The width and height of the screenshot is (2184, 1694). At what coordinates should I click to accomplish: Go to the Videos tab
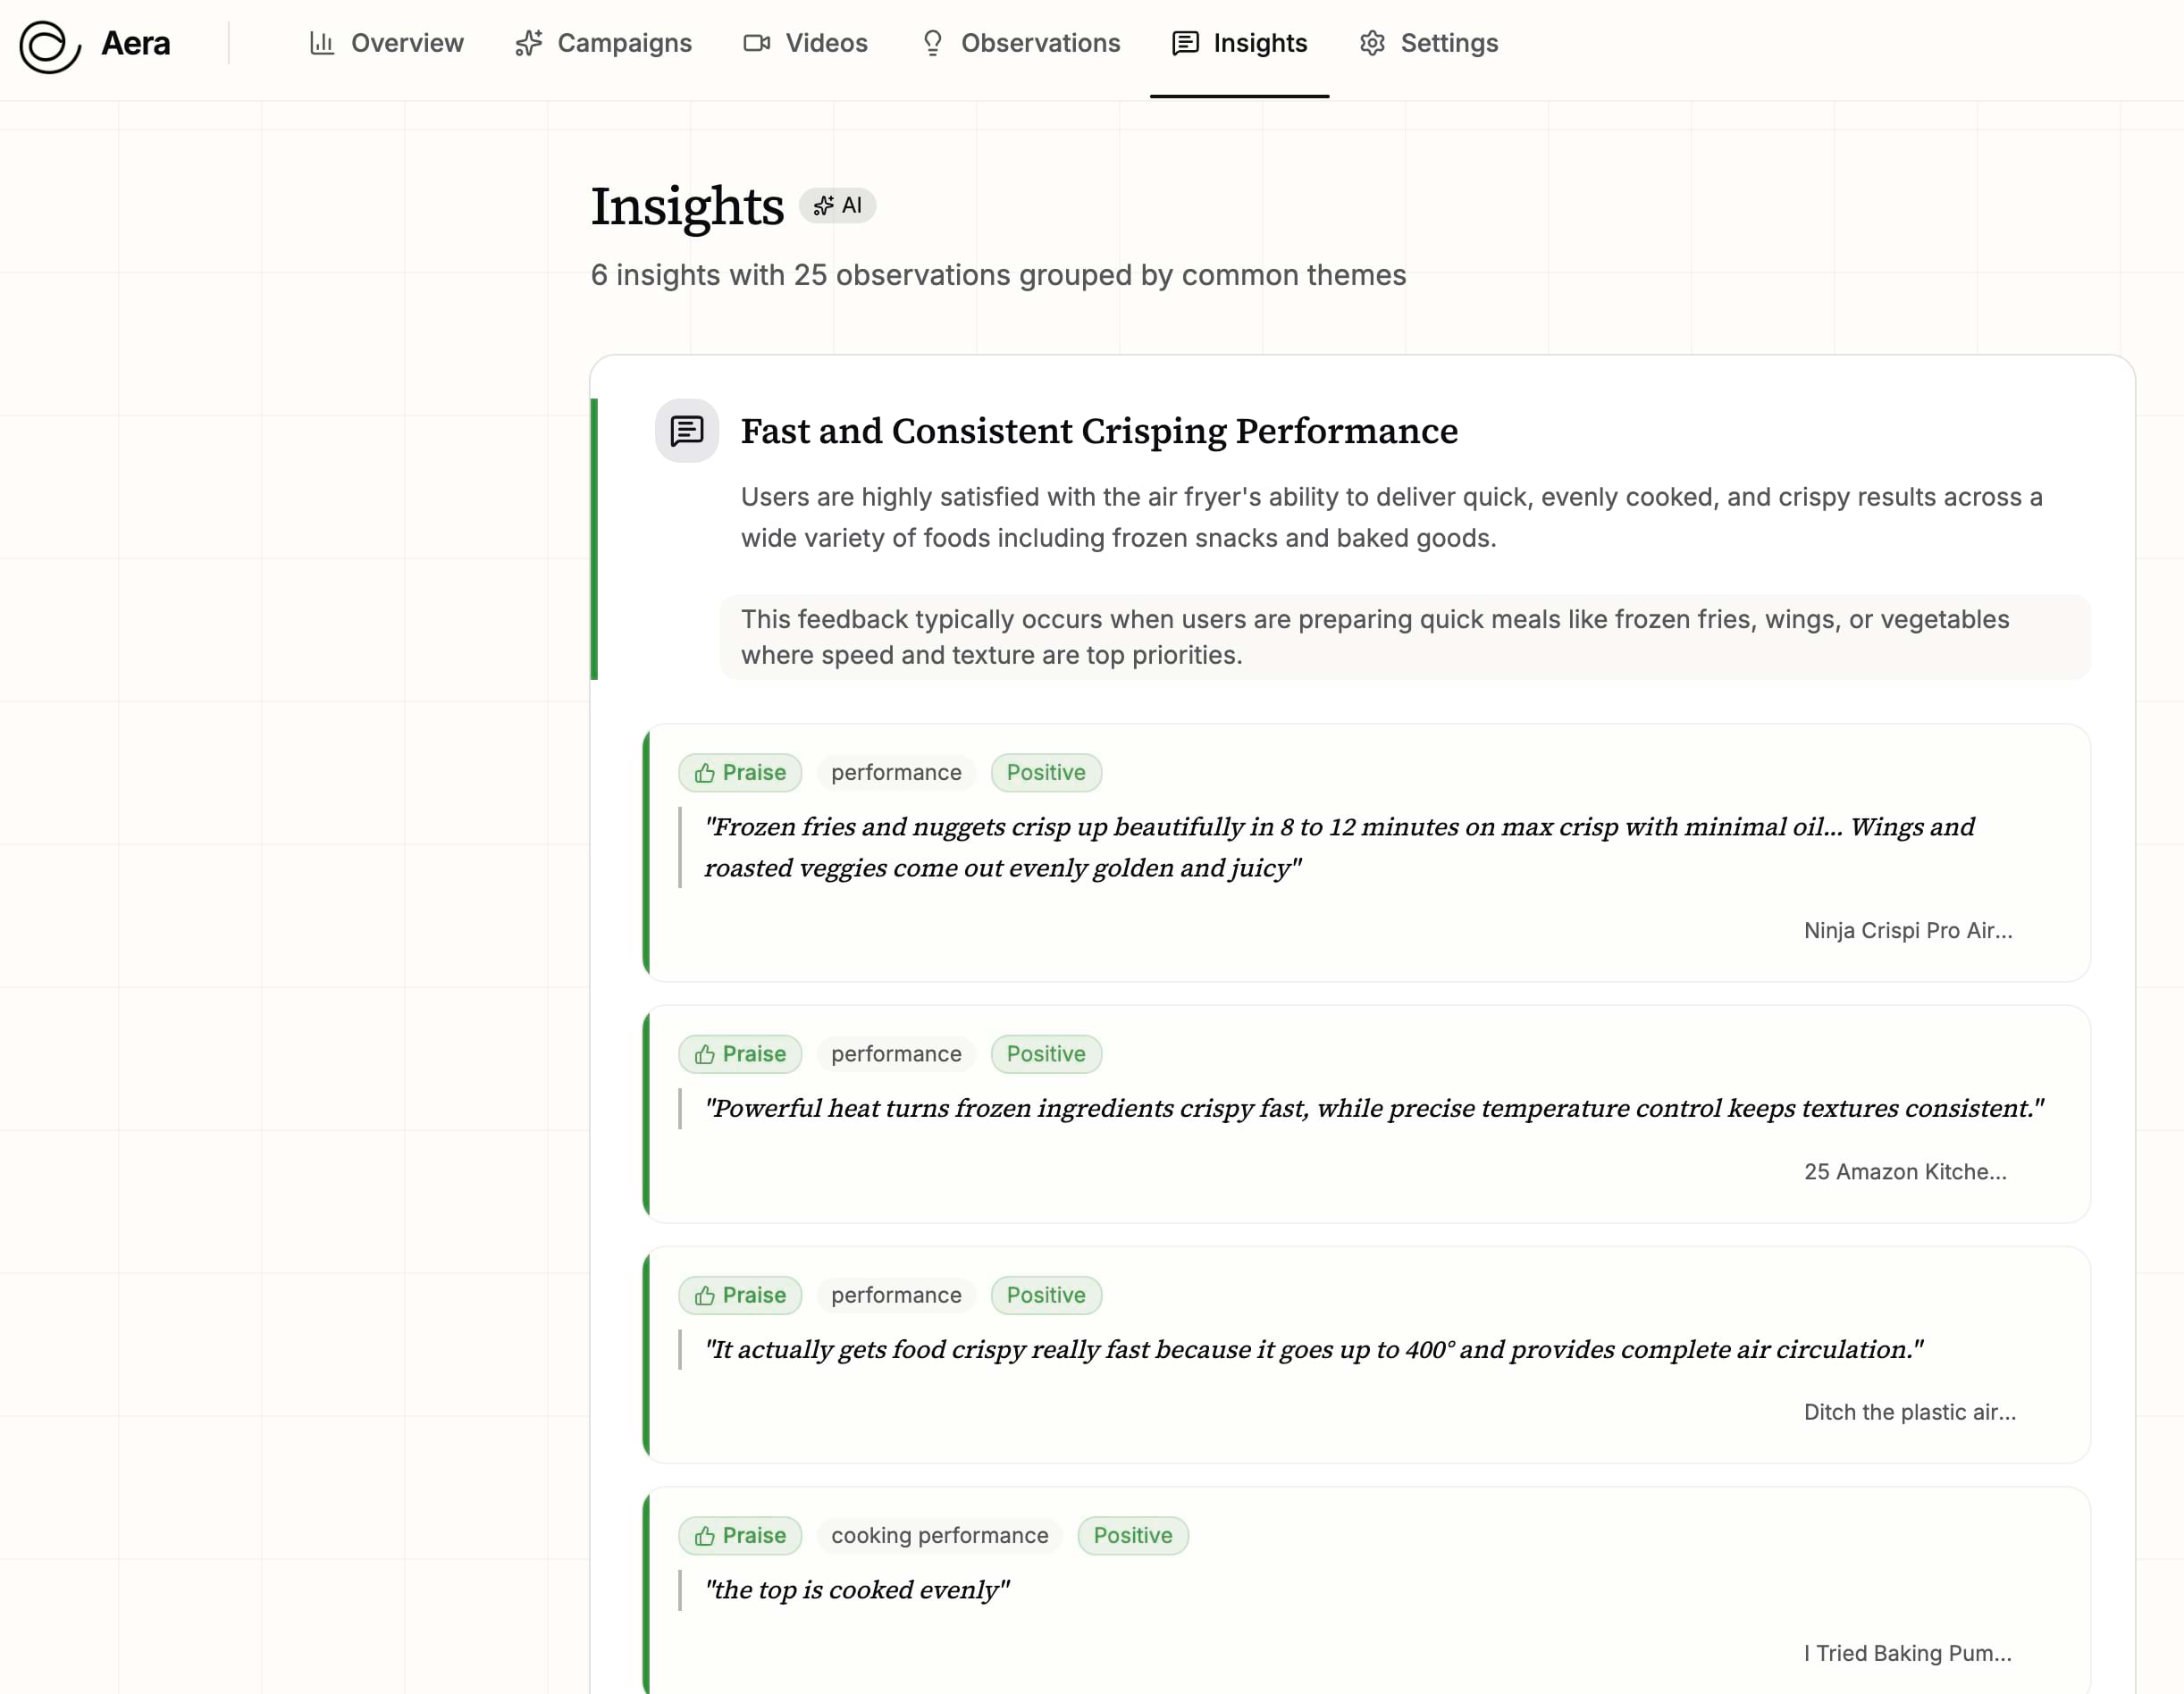[826, 43]
